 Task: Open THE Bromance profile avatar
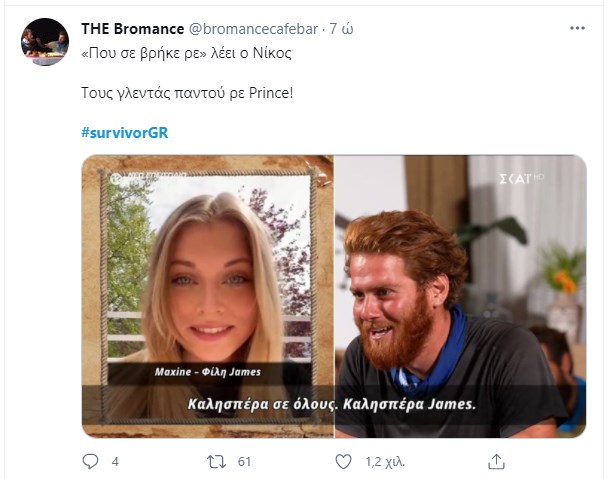(45, 42)
